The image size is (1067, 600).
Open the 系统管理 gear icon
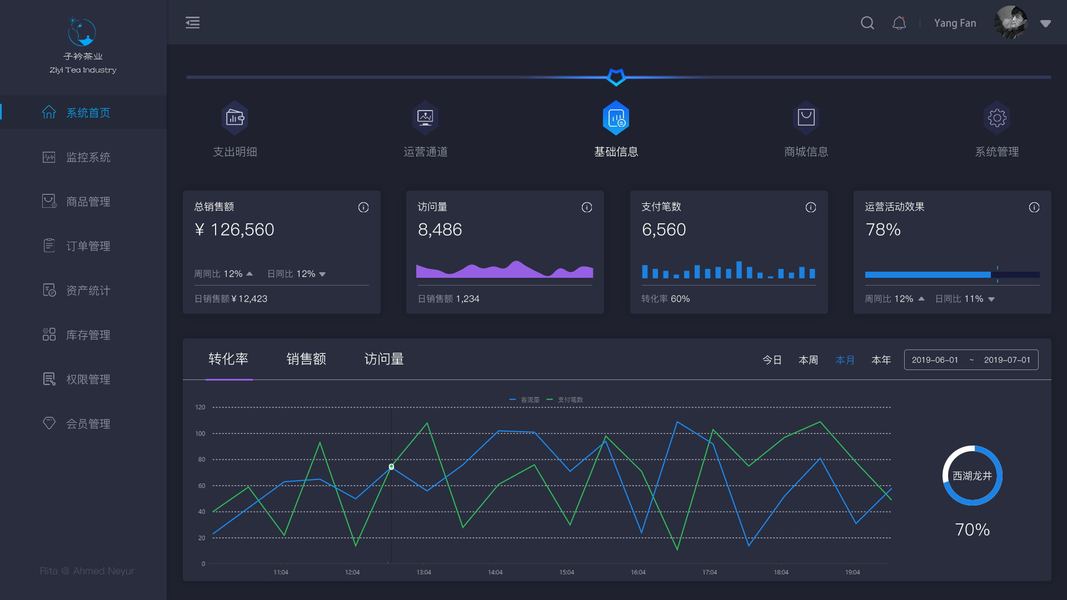pyautogui.click(x=997, y=118)
